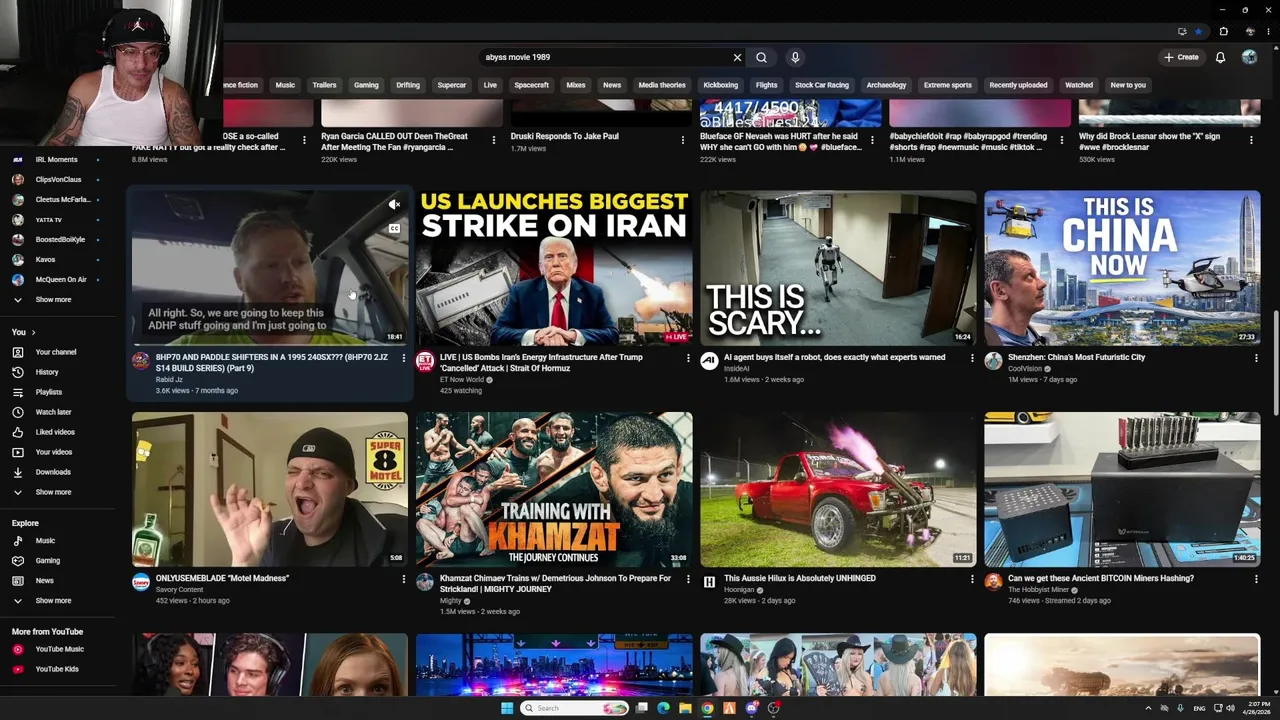Open the Kavos subscription channel

[45, 260]
